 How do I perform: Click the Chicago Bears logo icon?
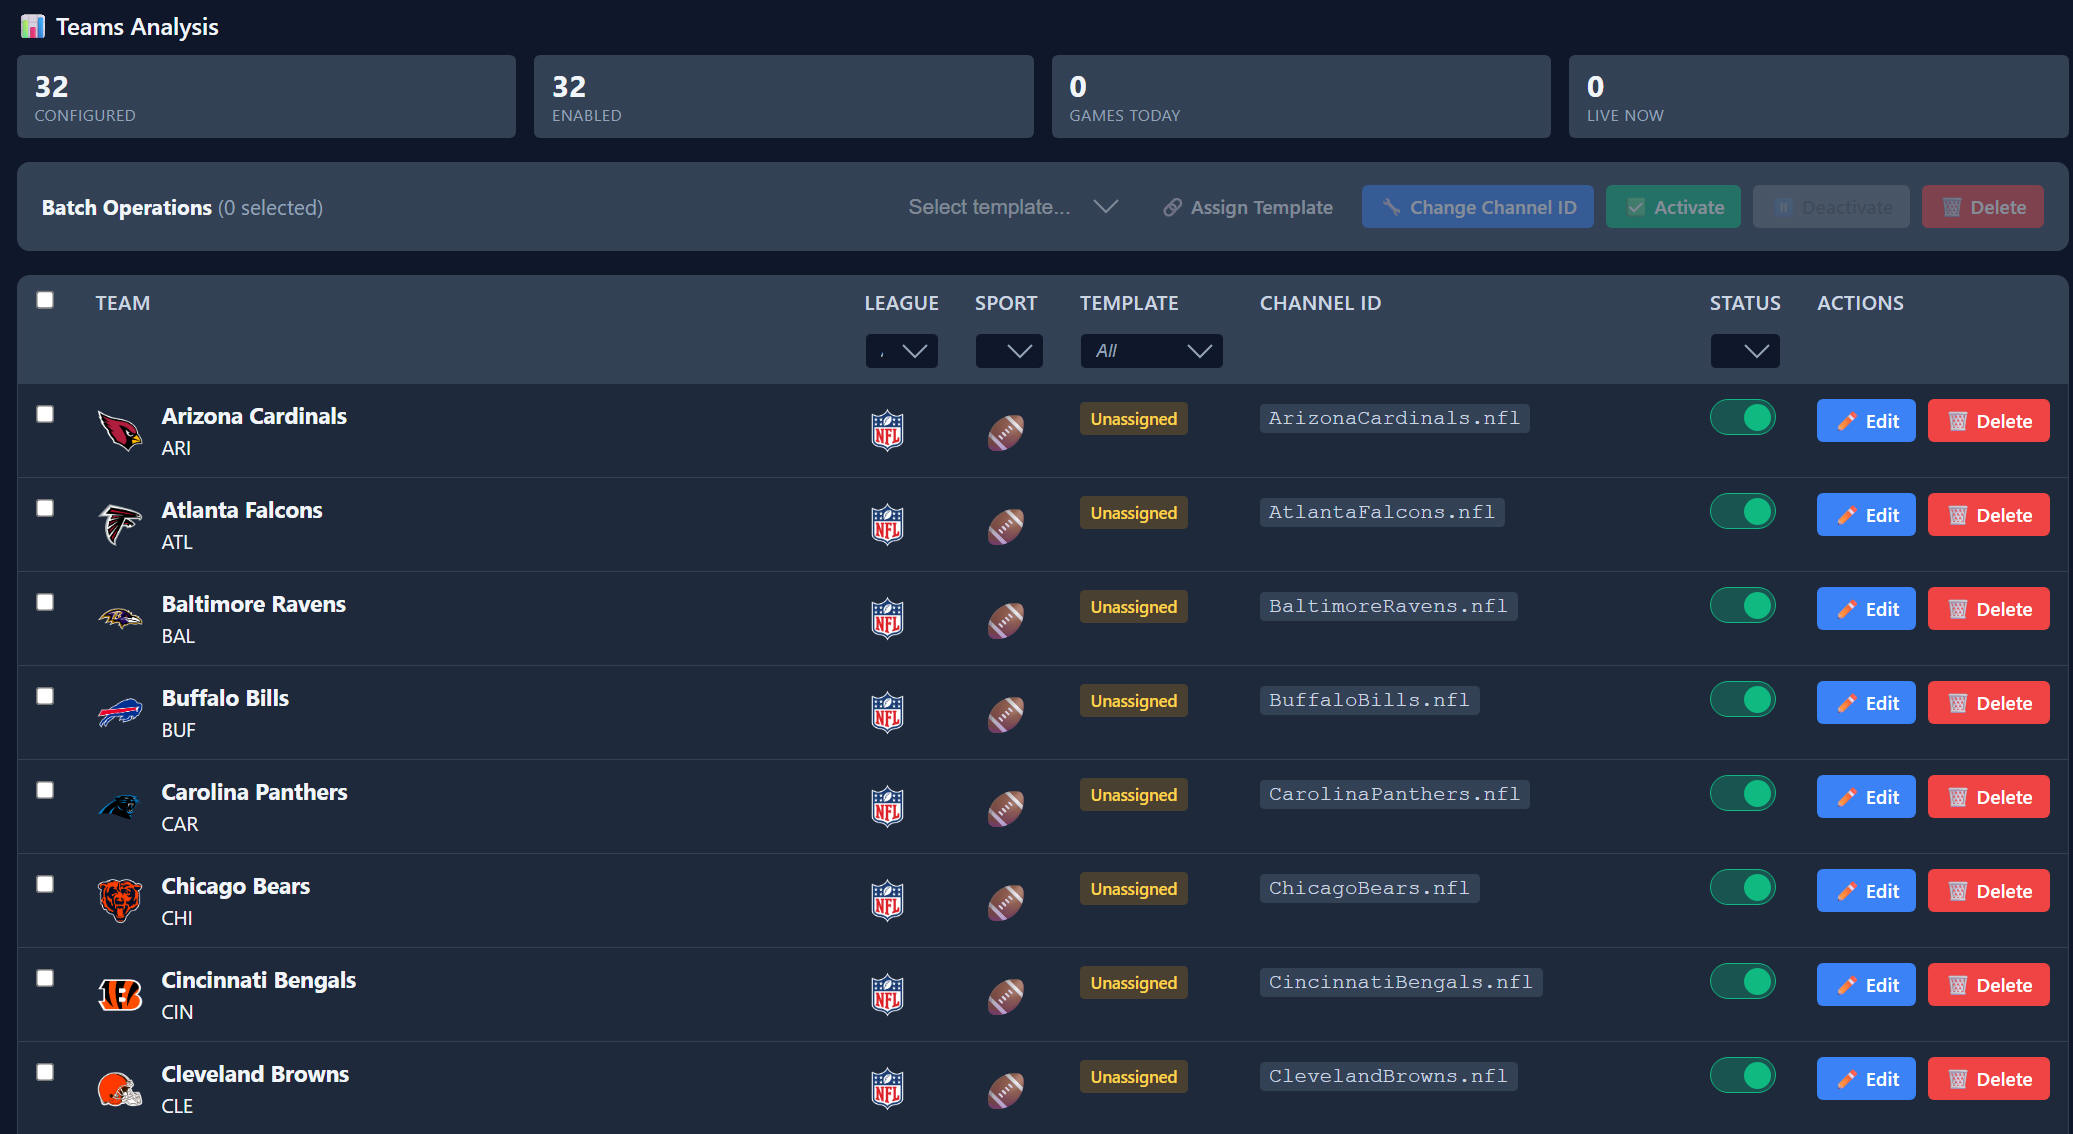[x=120, y=901]
